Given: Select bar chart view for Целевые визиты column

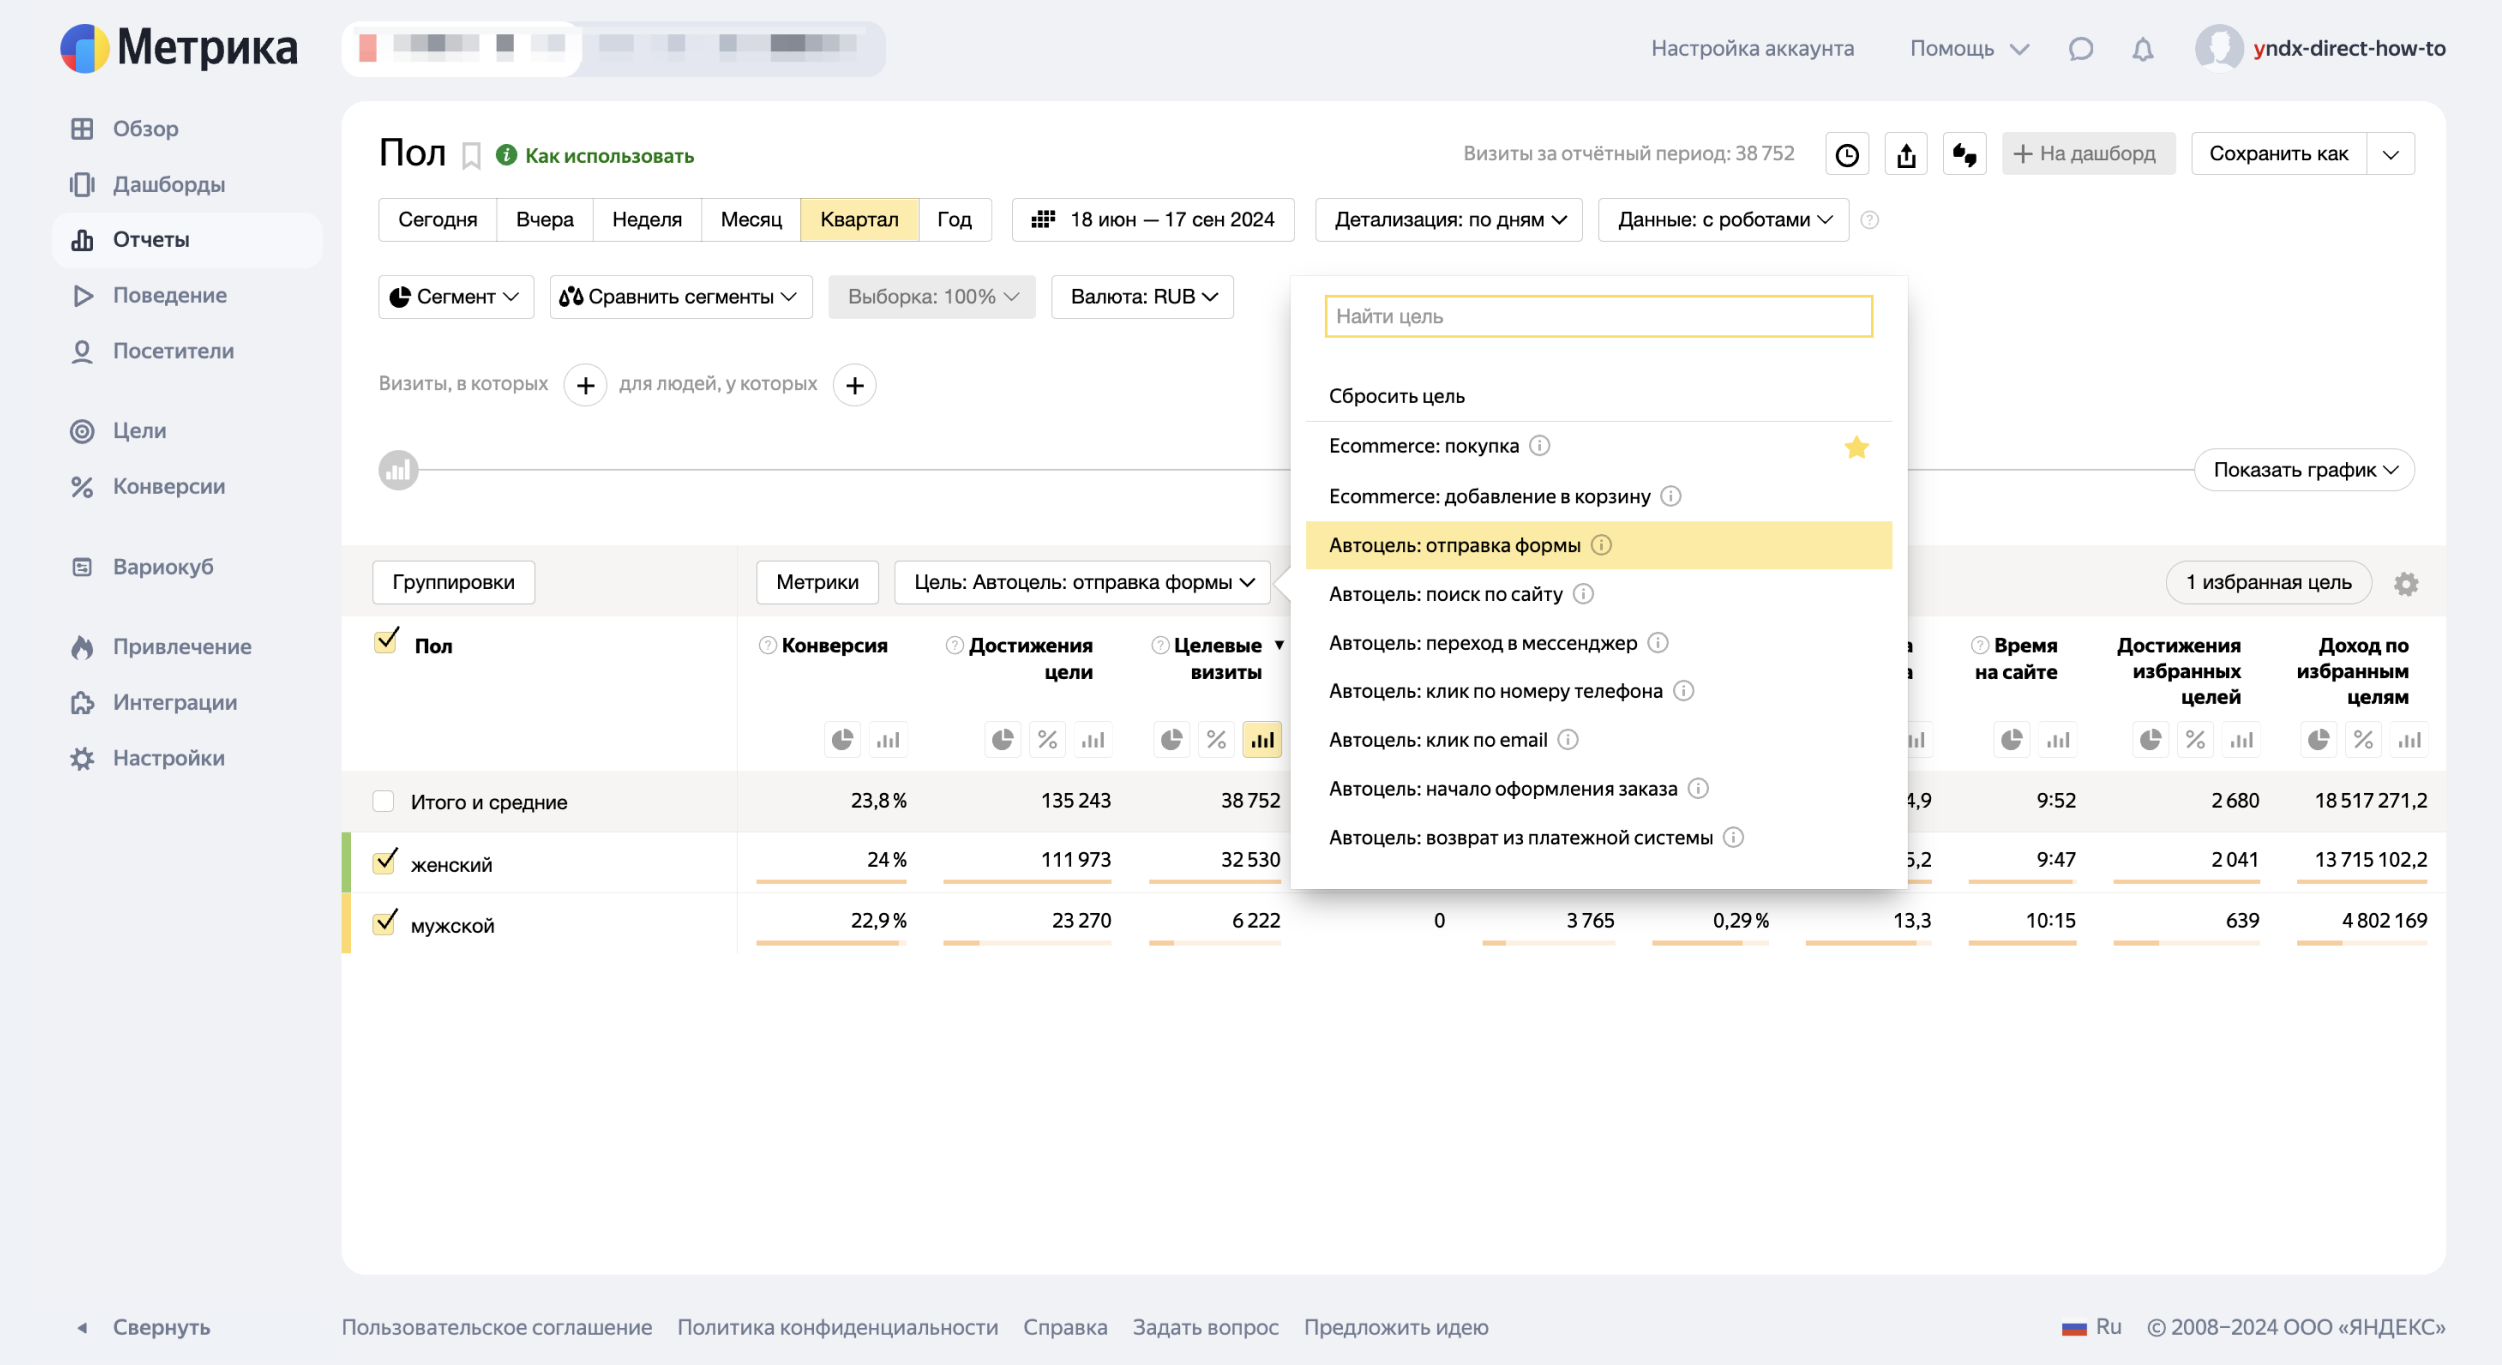Looking at the screenshot, I should (x=1263, y=740).
